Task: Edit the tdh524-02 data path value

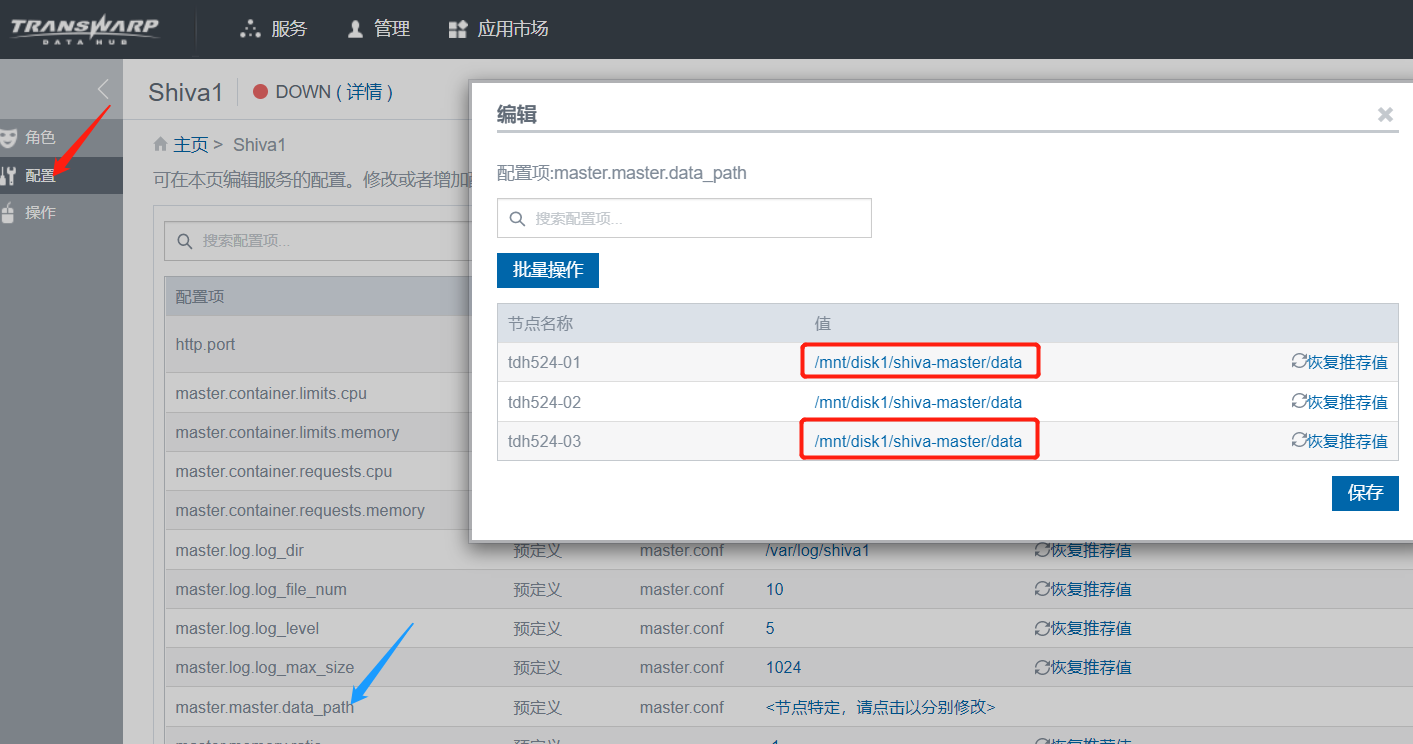Action: (x=918, y=402)
